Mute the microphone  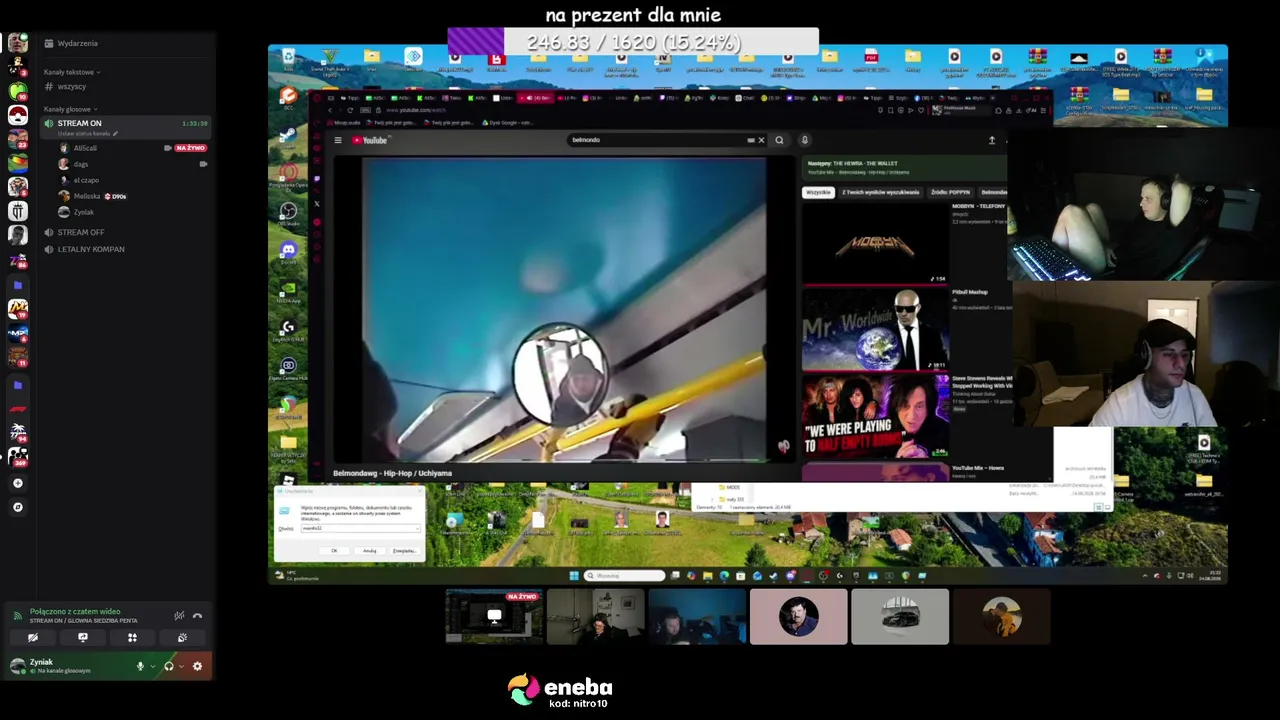[x=140, y=666]
